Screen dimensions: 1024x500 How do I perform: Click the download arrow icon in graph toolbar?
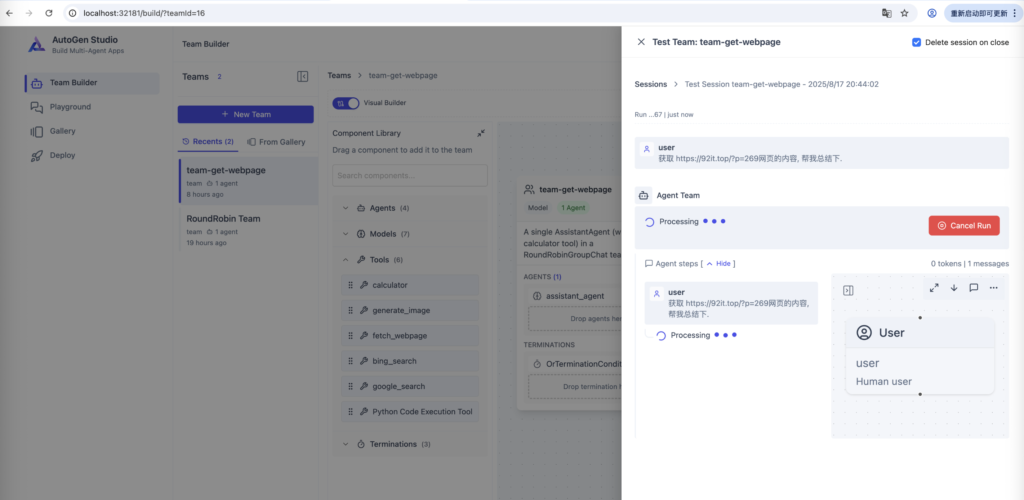953,288
